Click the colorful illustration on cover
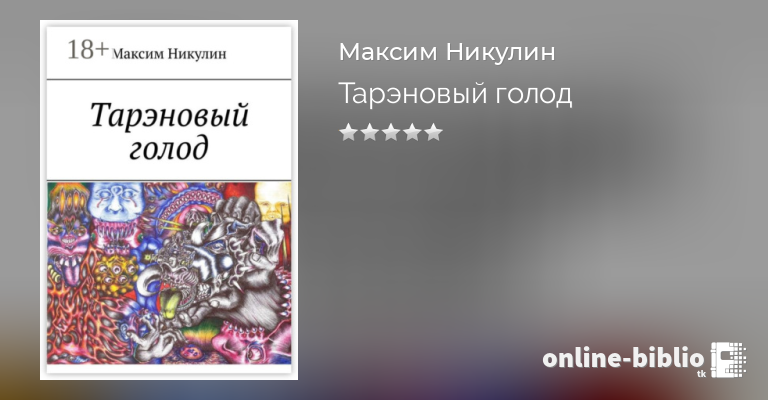 [169, 273]
